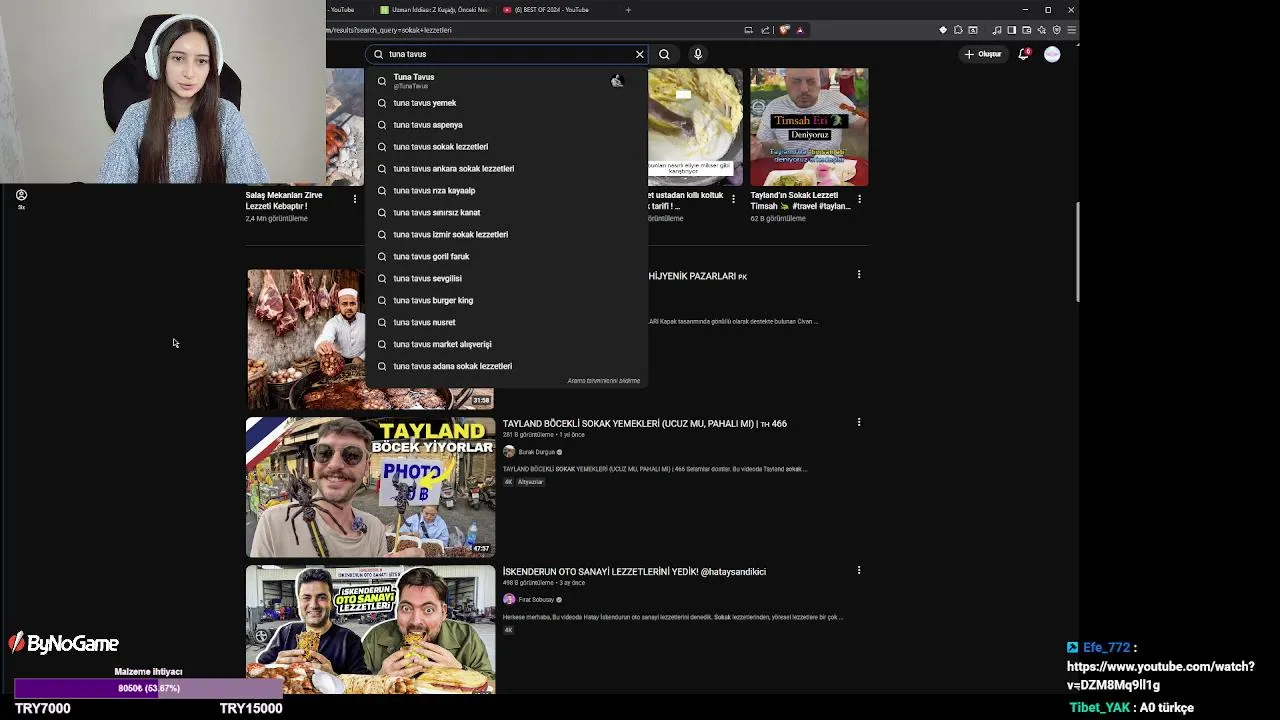
Task: Click the page vertical scrollbar thumb
Action: pyautogui.click(x=1077, y=252)
